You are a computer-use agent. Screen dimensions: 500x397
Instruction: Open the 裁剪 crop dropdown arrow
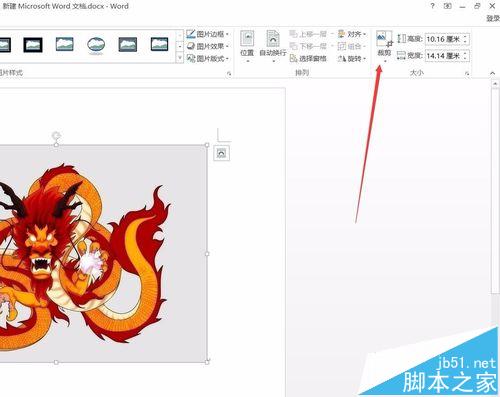(384, 61)
